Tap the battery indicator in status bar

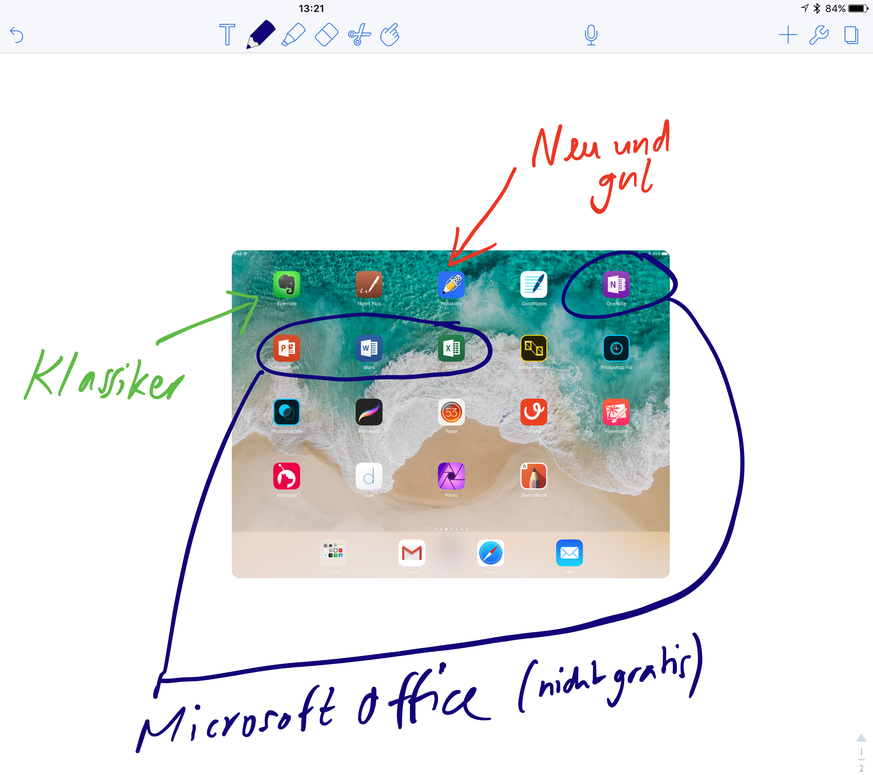click(856, 8)
